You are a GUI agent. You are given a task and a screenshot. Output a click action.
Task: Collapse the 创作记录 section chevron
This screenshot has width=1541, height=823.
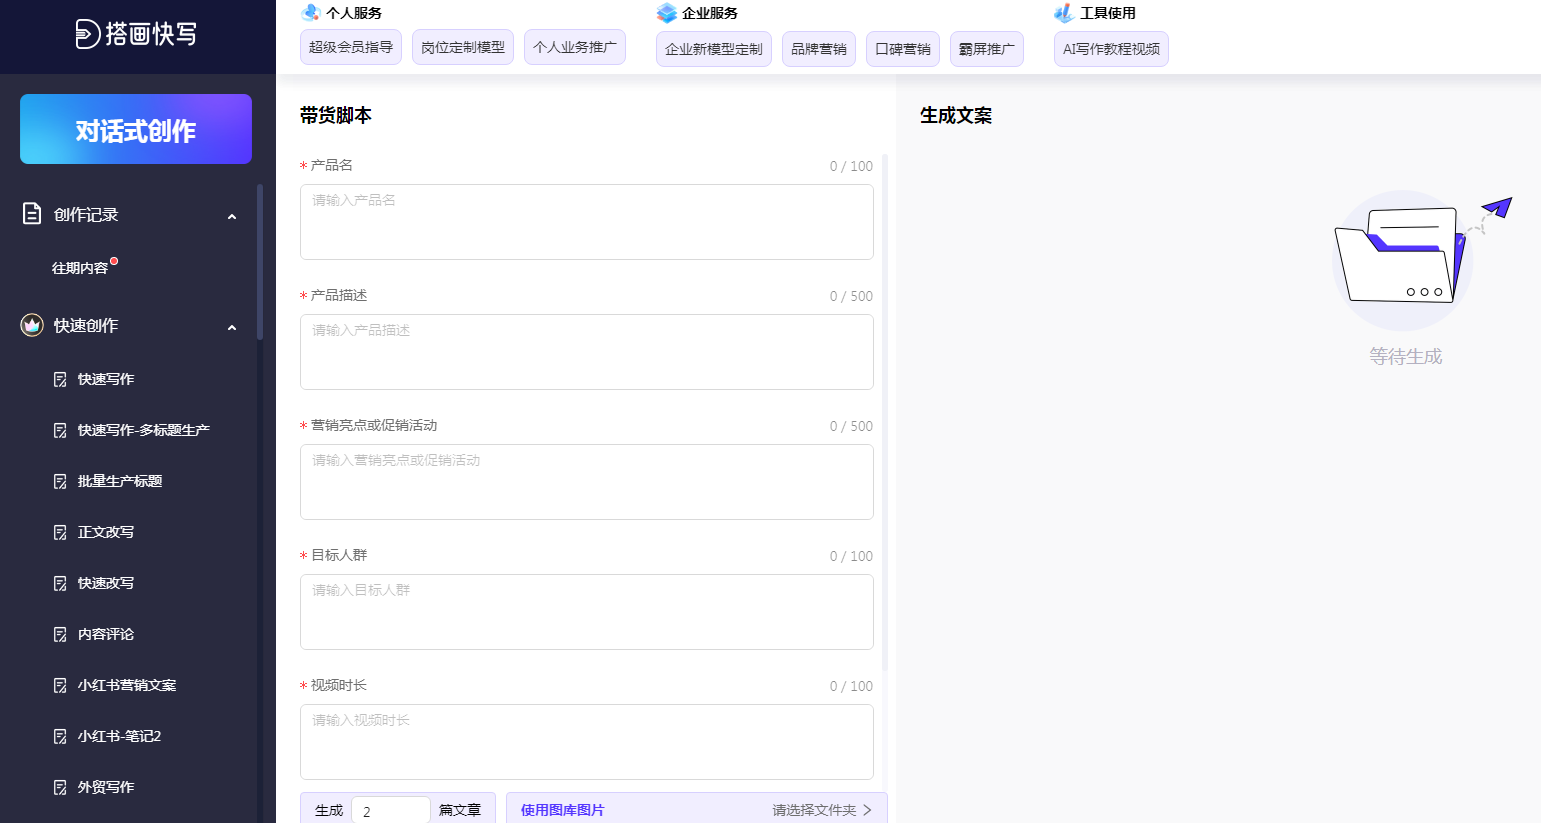(x=232, y=216)
